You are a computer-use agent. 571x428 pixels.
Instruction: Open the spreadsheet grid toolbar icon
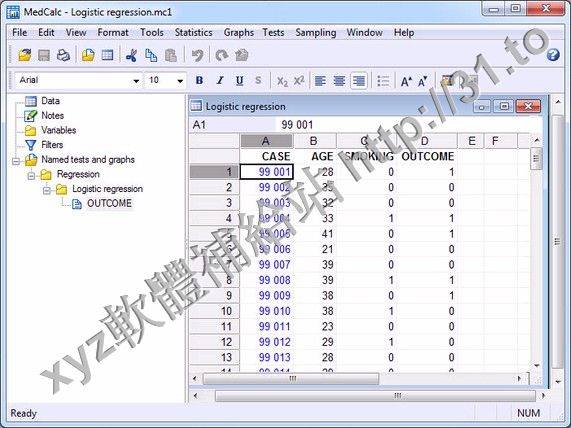pos(107,55)
